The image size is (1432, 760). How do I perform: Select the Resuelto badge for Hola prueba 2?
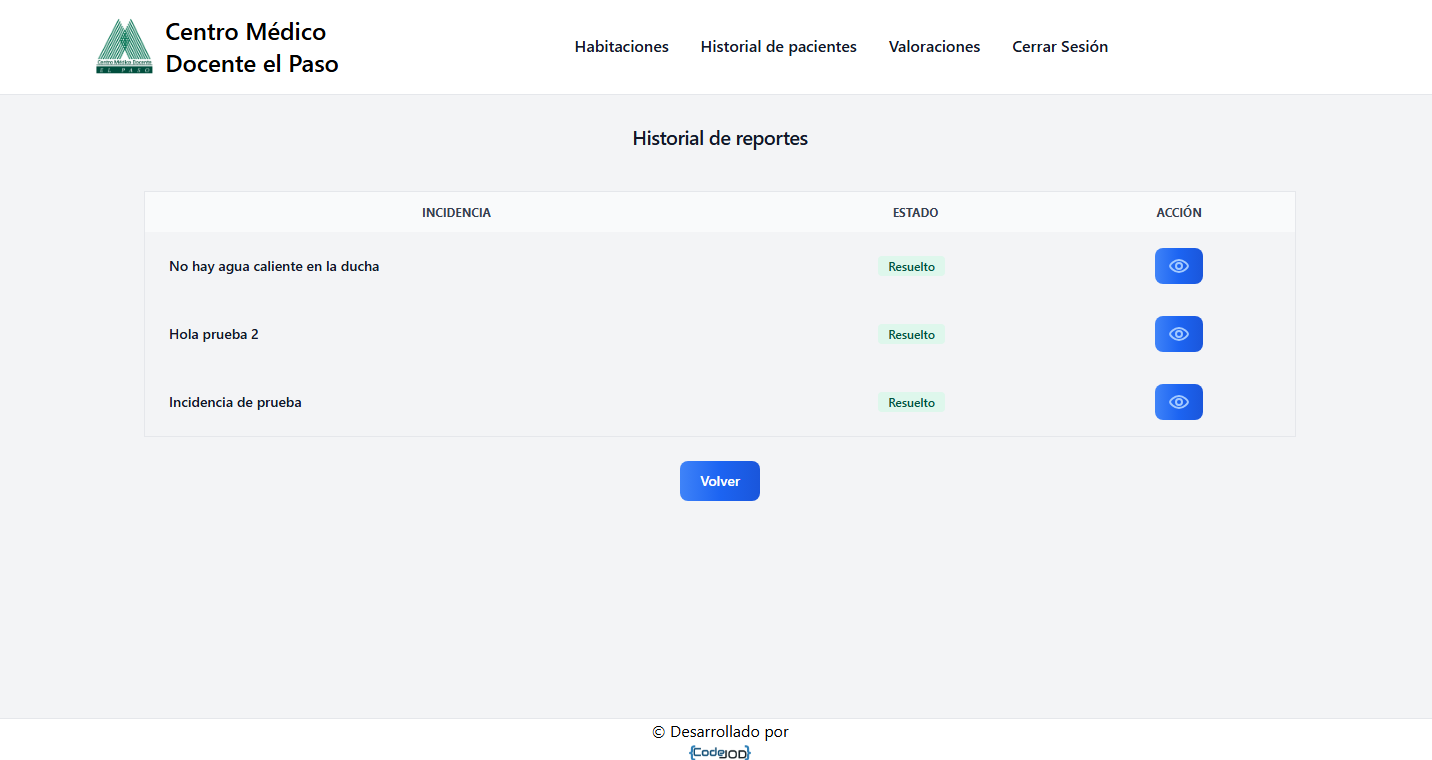pos(911,335)
